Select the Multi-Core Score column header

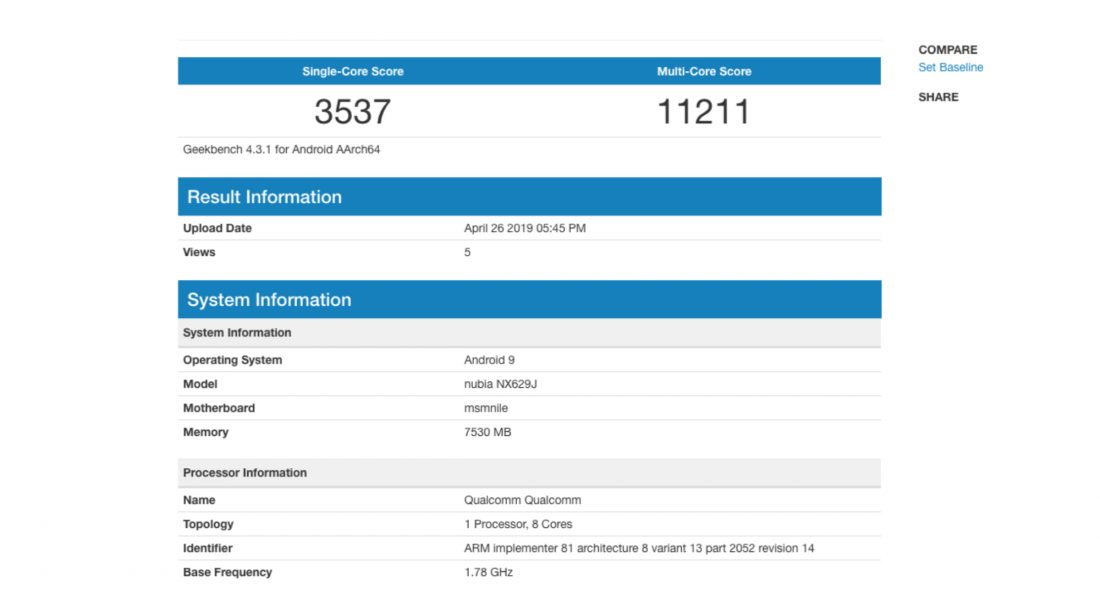coord(704,72)
